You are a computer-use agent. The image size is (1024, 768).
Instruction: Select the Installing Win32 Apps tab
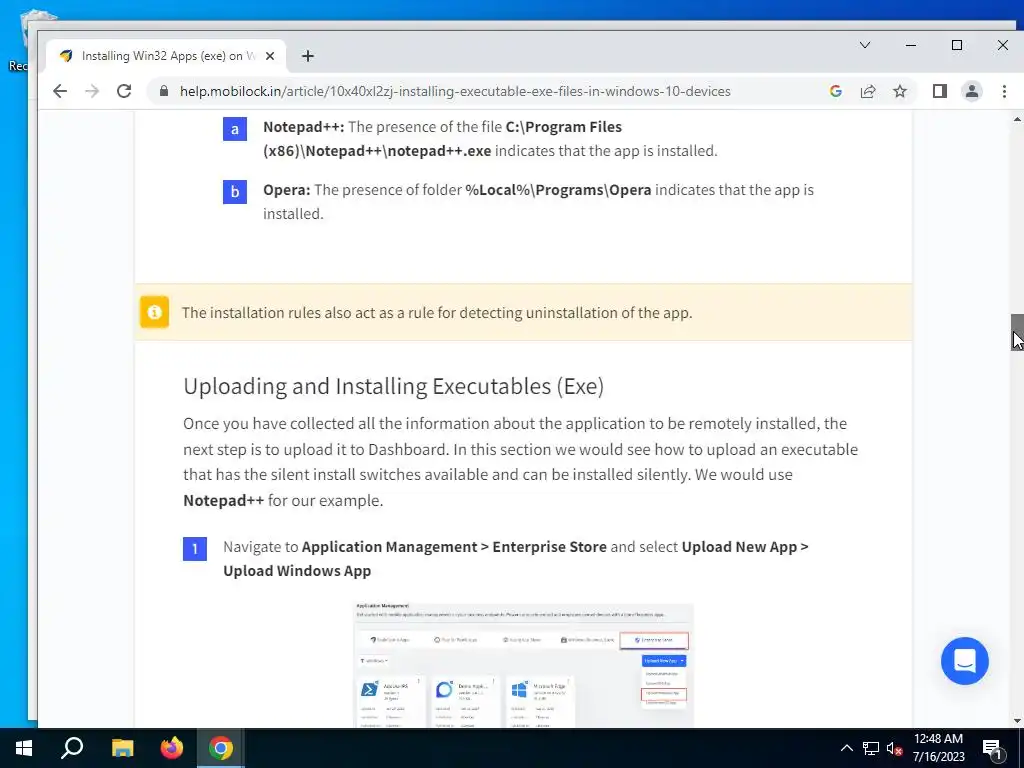(x=167, y=56)
